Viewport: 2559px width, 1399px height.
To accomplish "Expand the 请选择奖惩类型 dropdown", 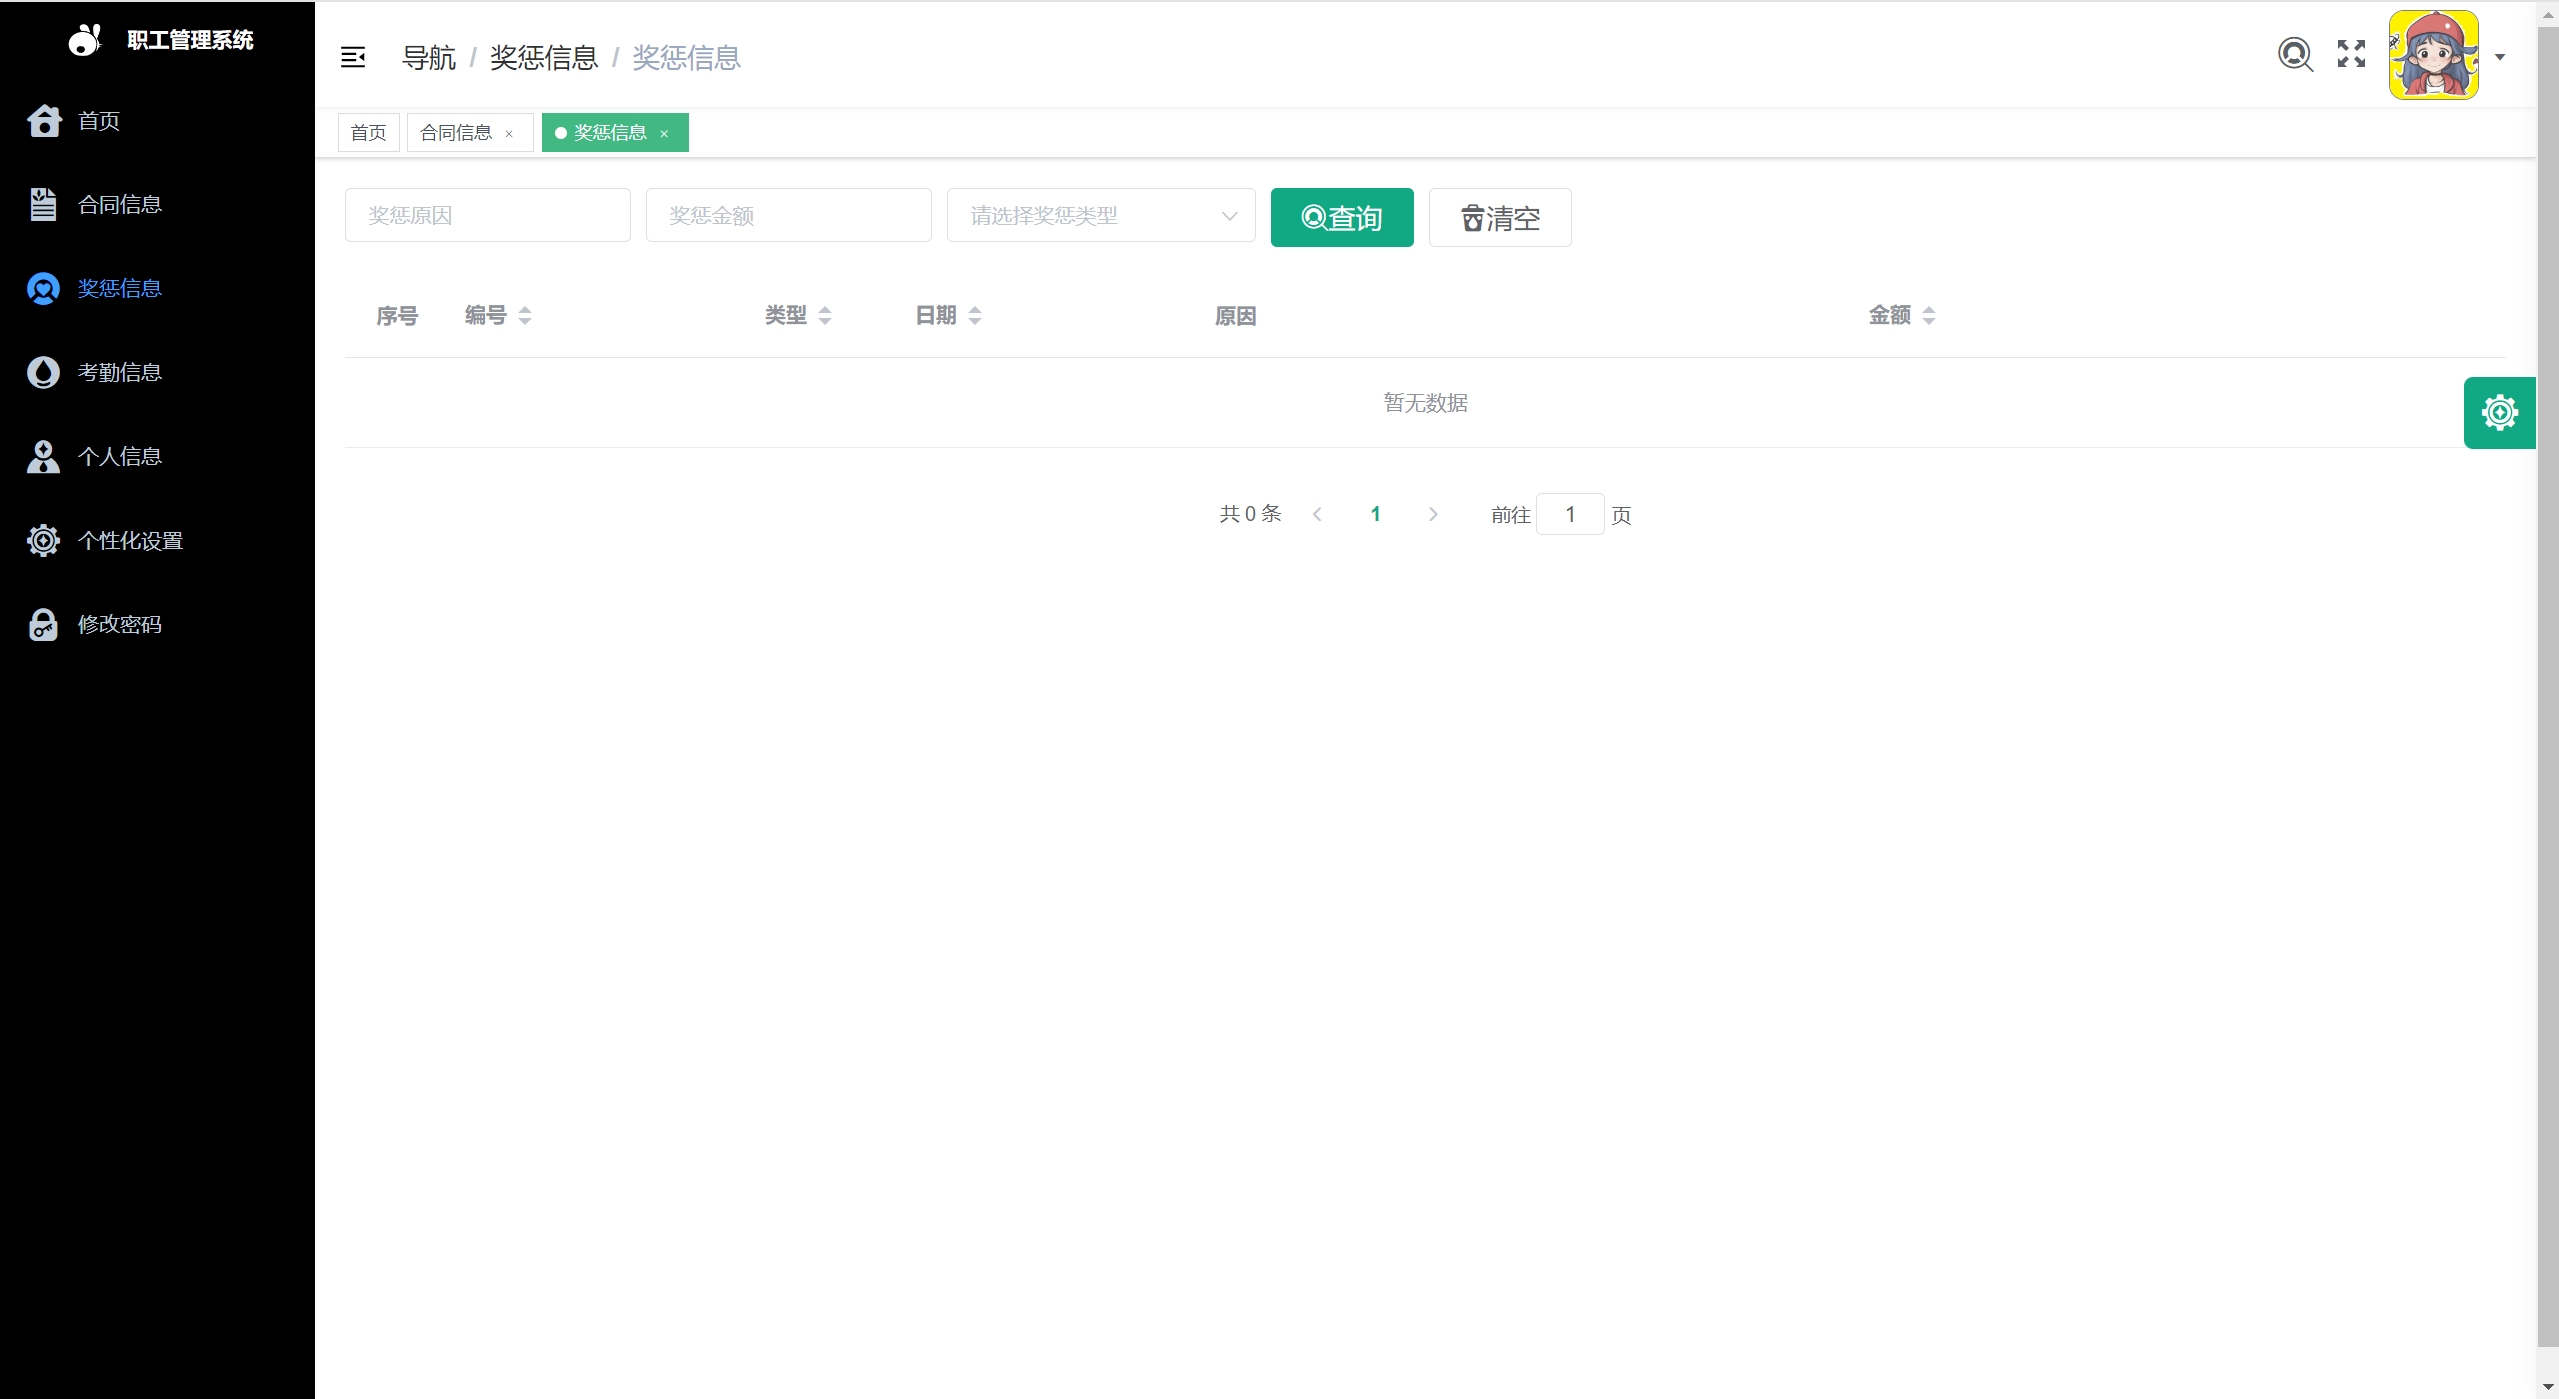I will (x=1100, y=216).
